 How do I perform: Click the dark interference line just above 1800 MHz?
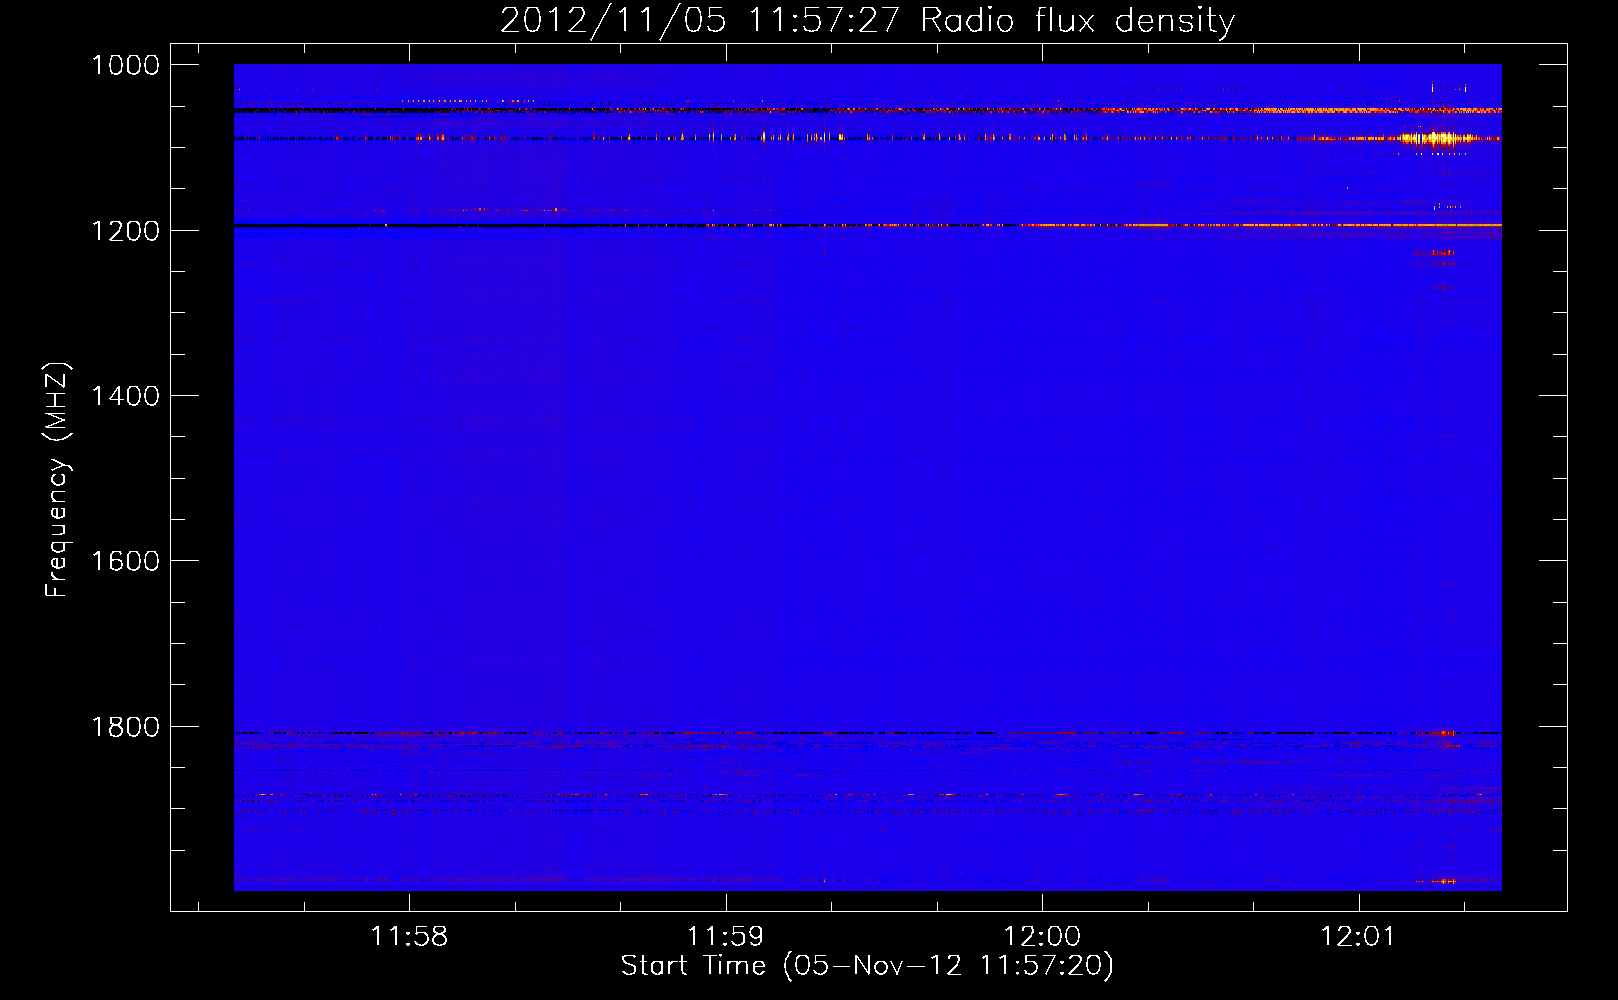(868, 733)
